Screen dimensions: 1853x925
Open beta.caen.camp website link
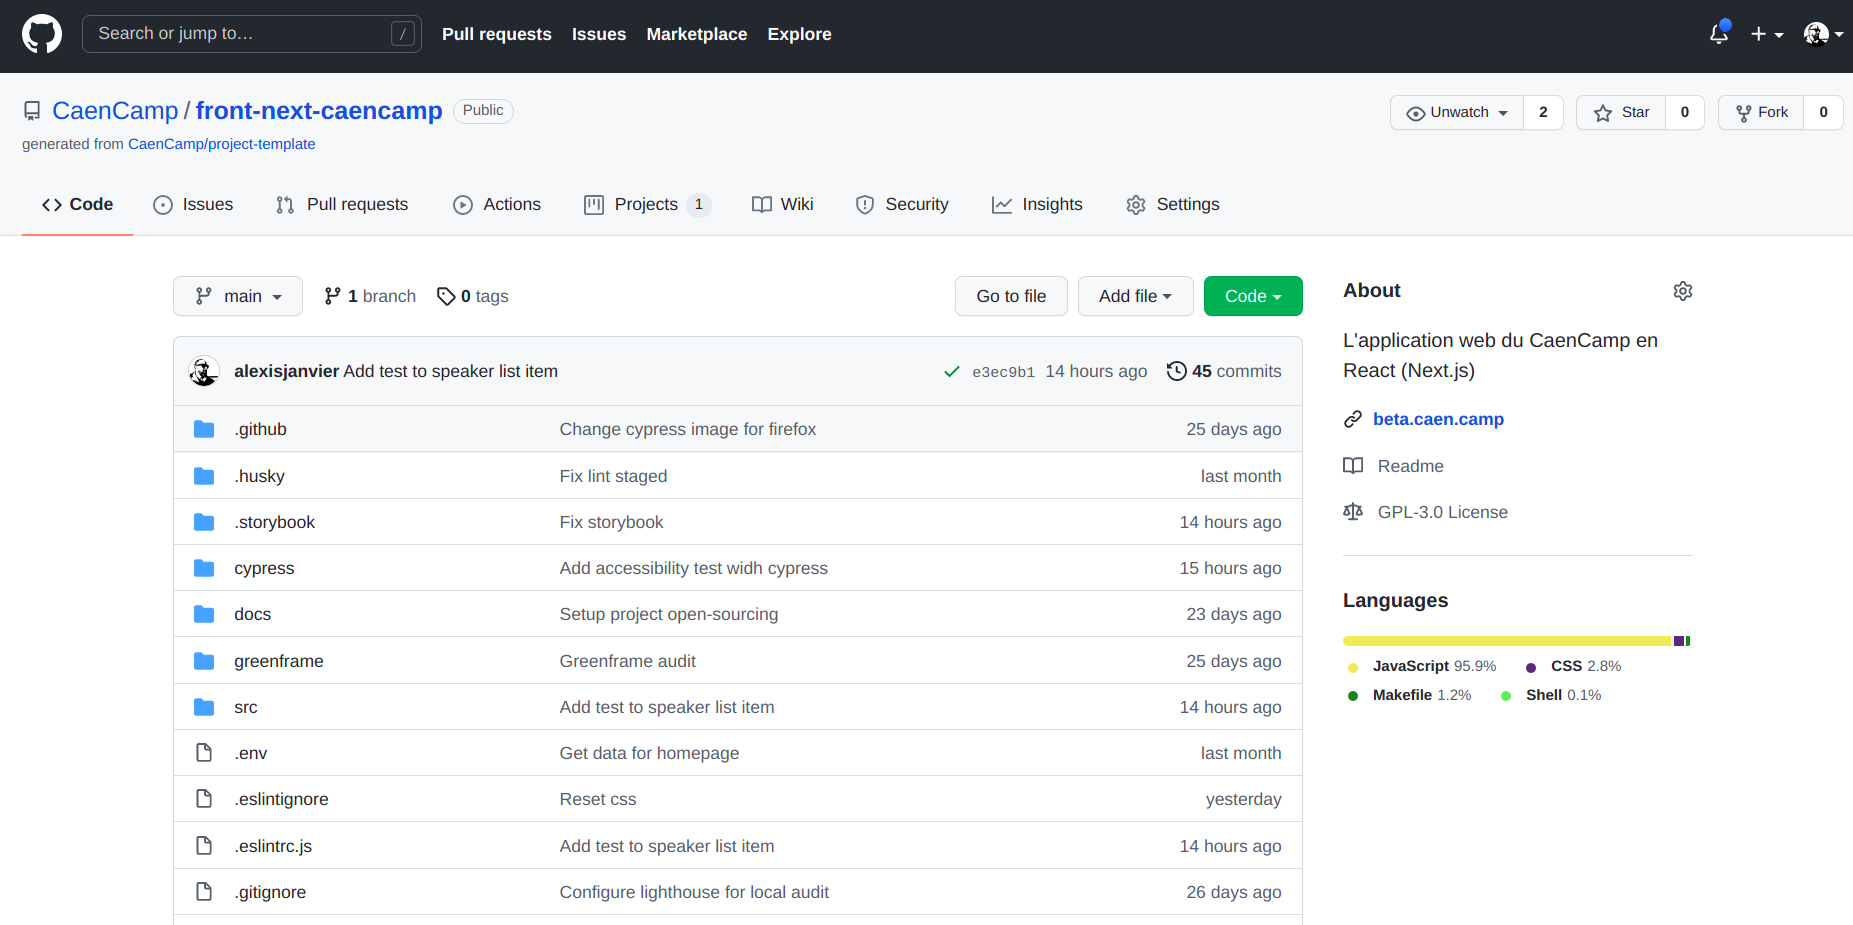1438,419
